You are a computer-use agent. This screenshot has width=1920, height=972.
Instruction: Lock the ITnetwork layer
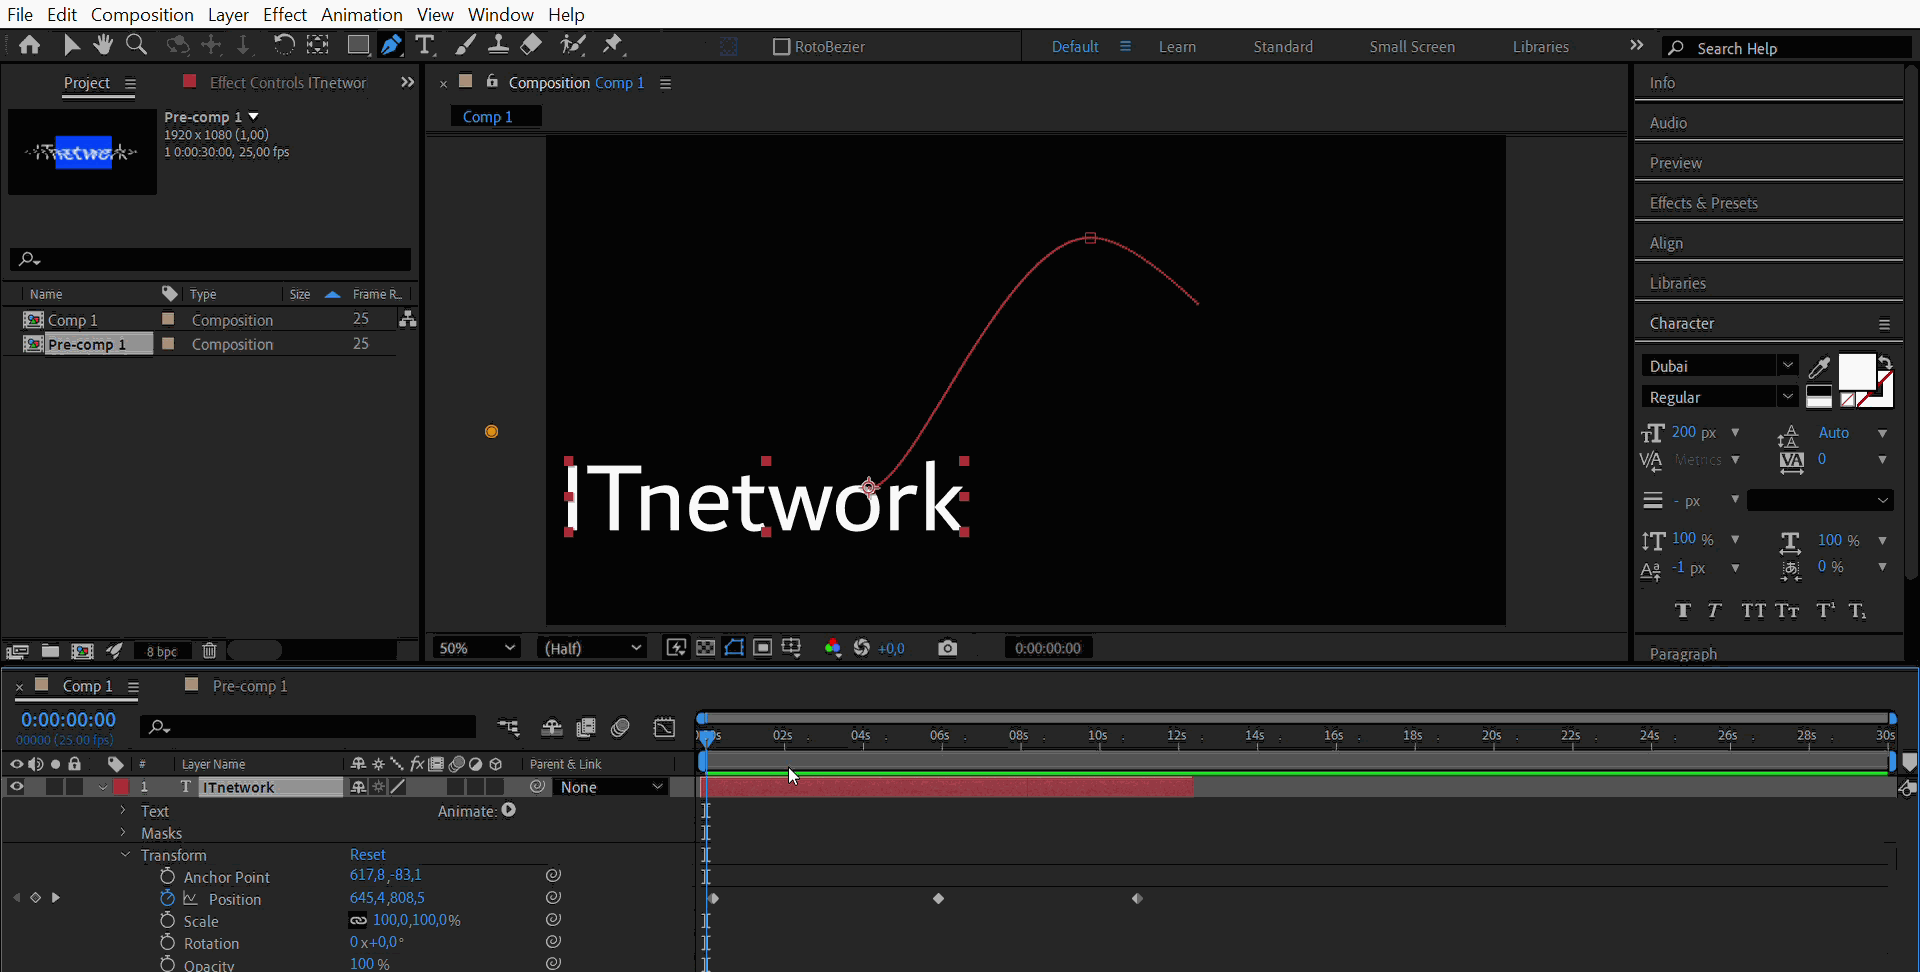tap(75, 787)
